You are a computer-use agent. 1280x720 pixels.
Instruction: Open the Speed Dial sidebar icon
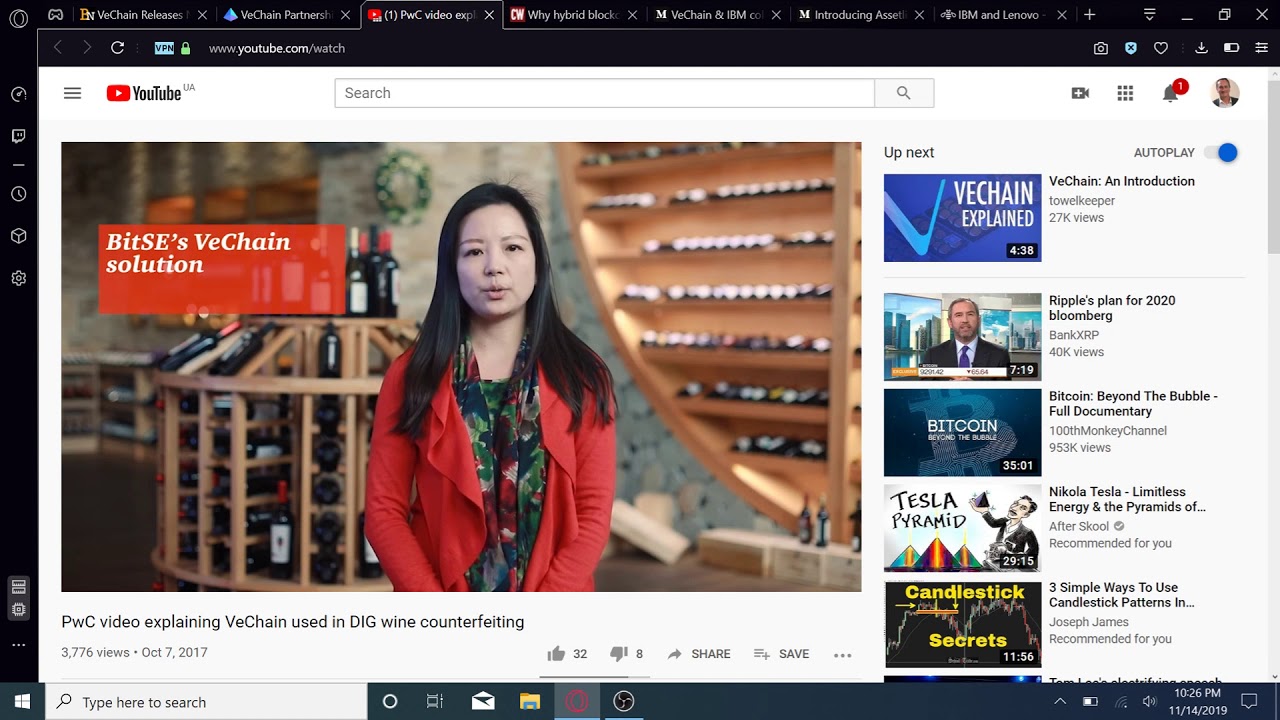[18, 94]
